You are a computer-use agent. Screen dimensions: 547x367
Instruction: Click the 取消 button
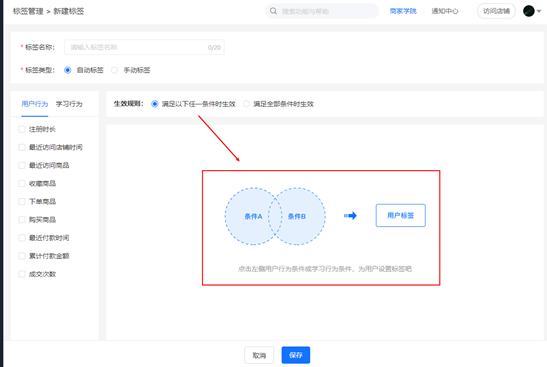pyautogui.click(x=259, y=355)
